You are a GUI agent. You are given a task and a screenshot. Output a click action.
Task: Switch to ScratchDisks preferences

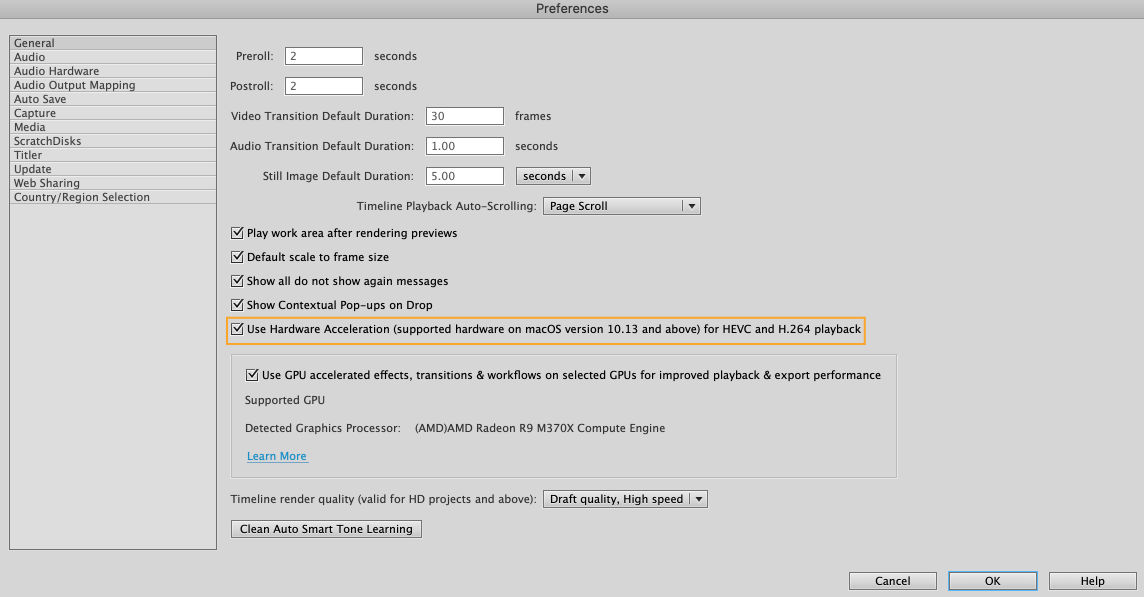click(113, 141)
